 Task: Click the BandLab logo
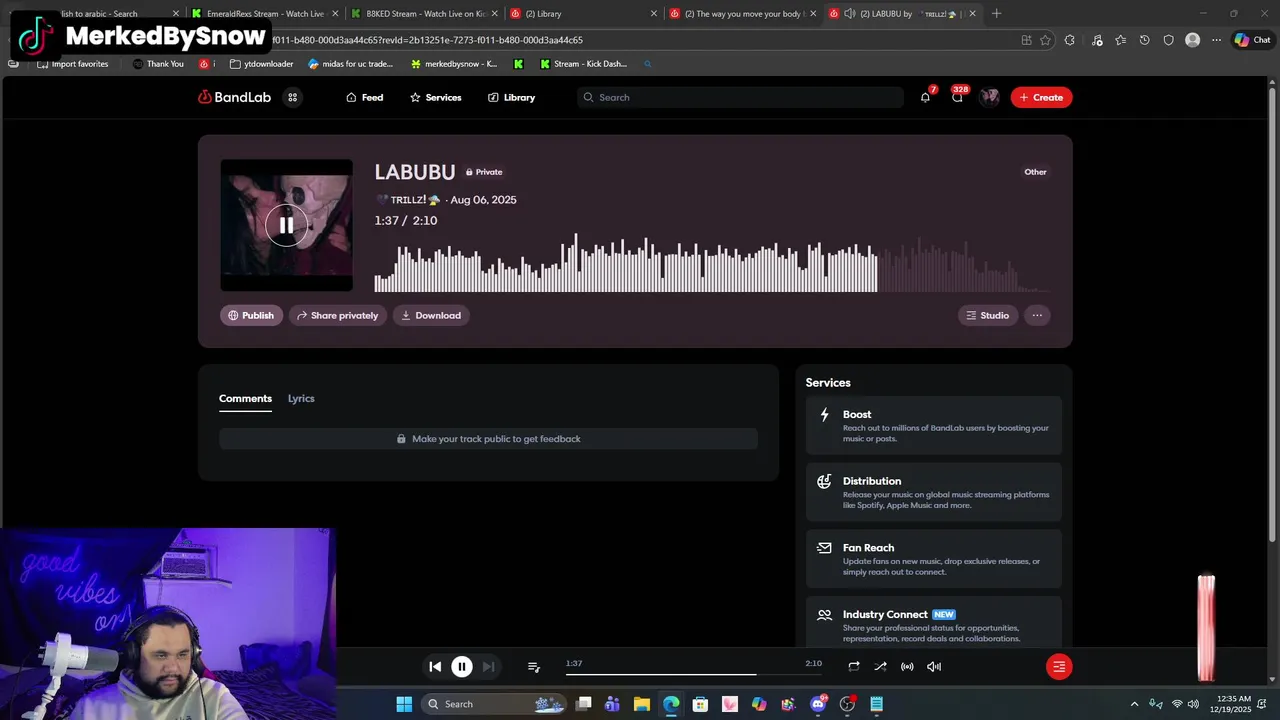[x=234, y=97]
